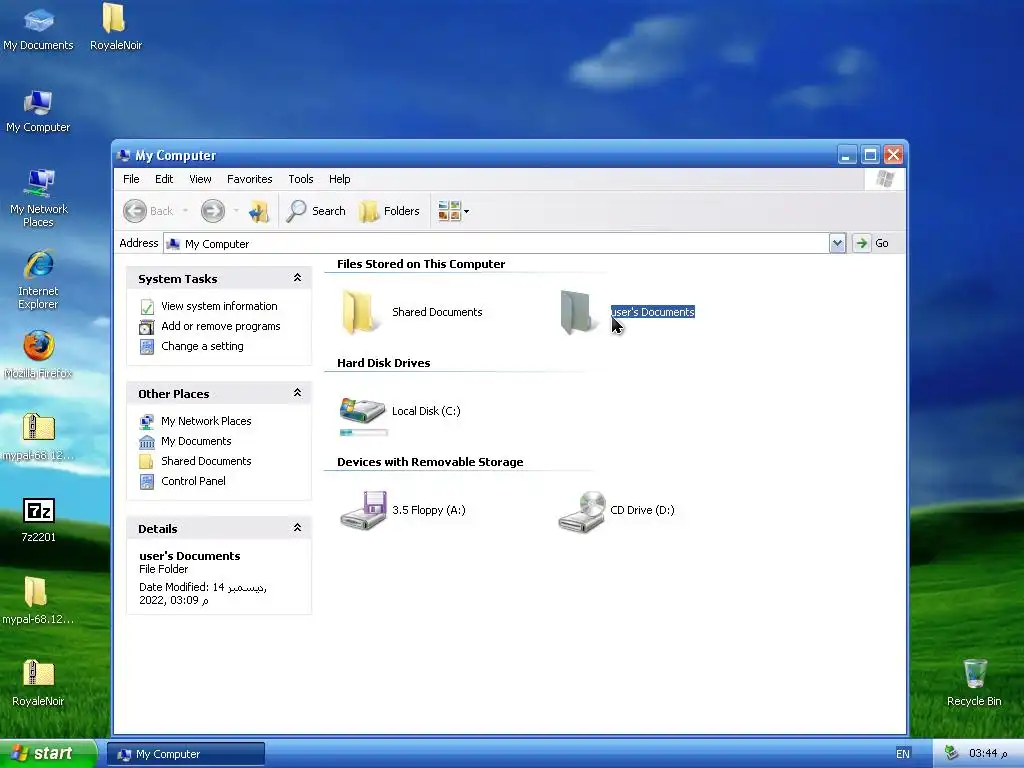The height and width of the screenshot is (768, 1024).
Task: Open Shared Documents link in Other Places
Action: 206,461
